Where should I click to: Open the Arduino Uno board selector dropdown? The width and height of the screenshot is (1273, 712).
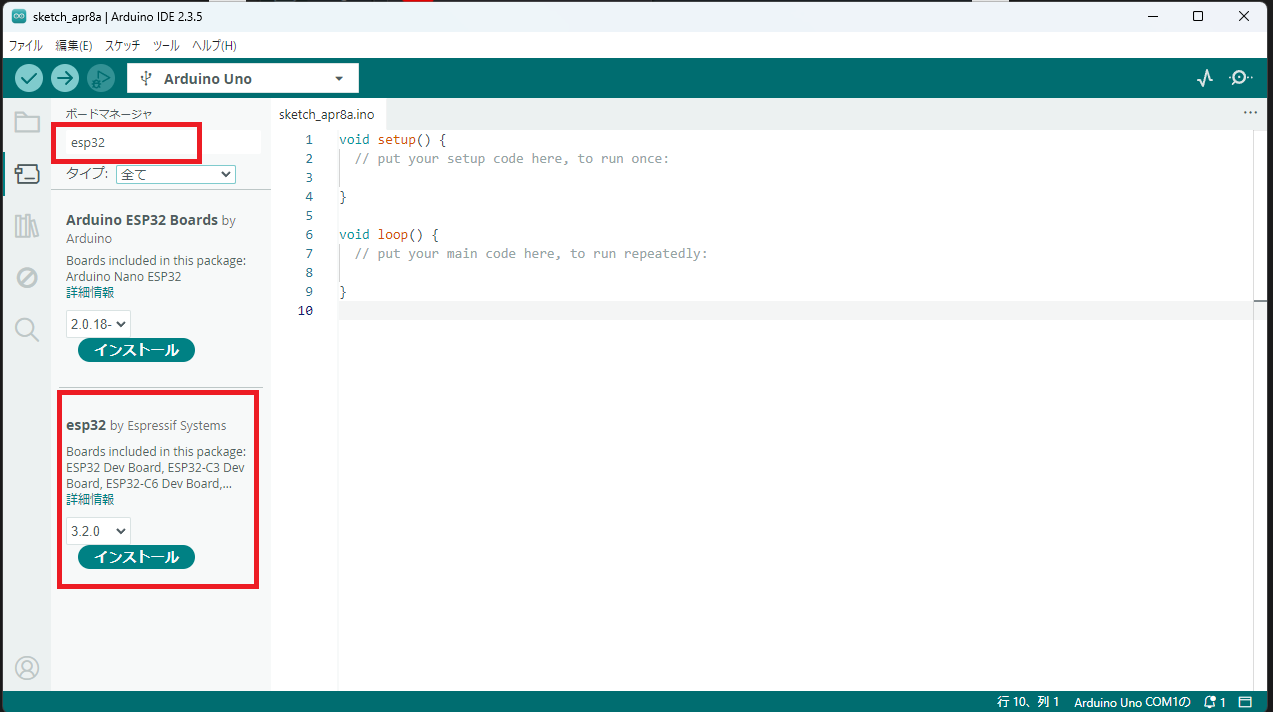click(242, 77)
